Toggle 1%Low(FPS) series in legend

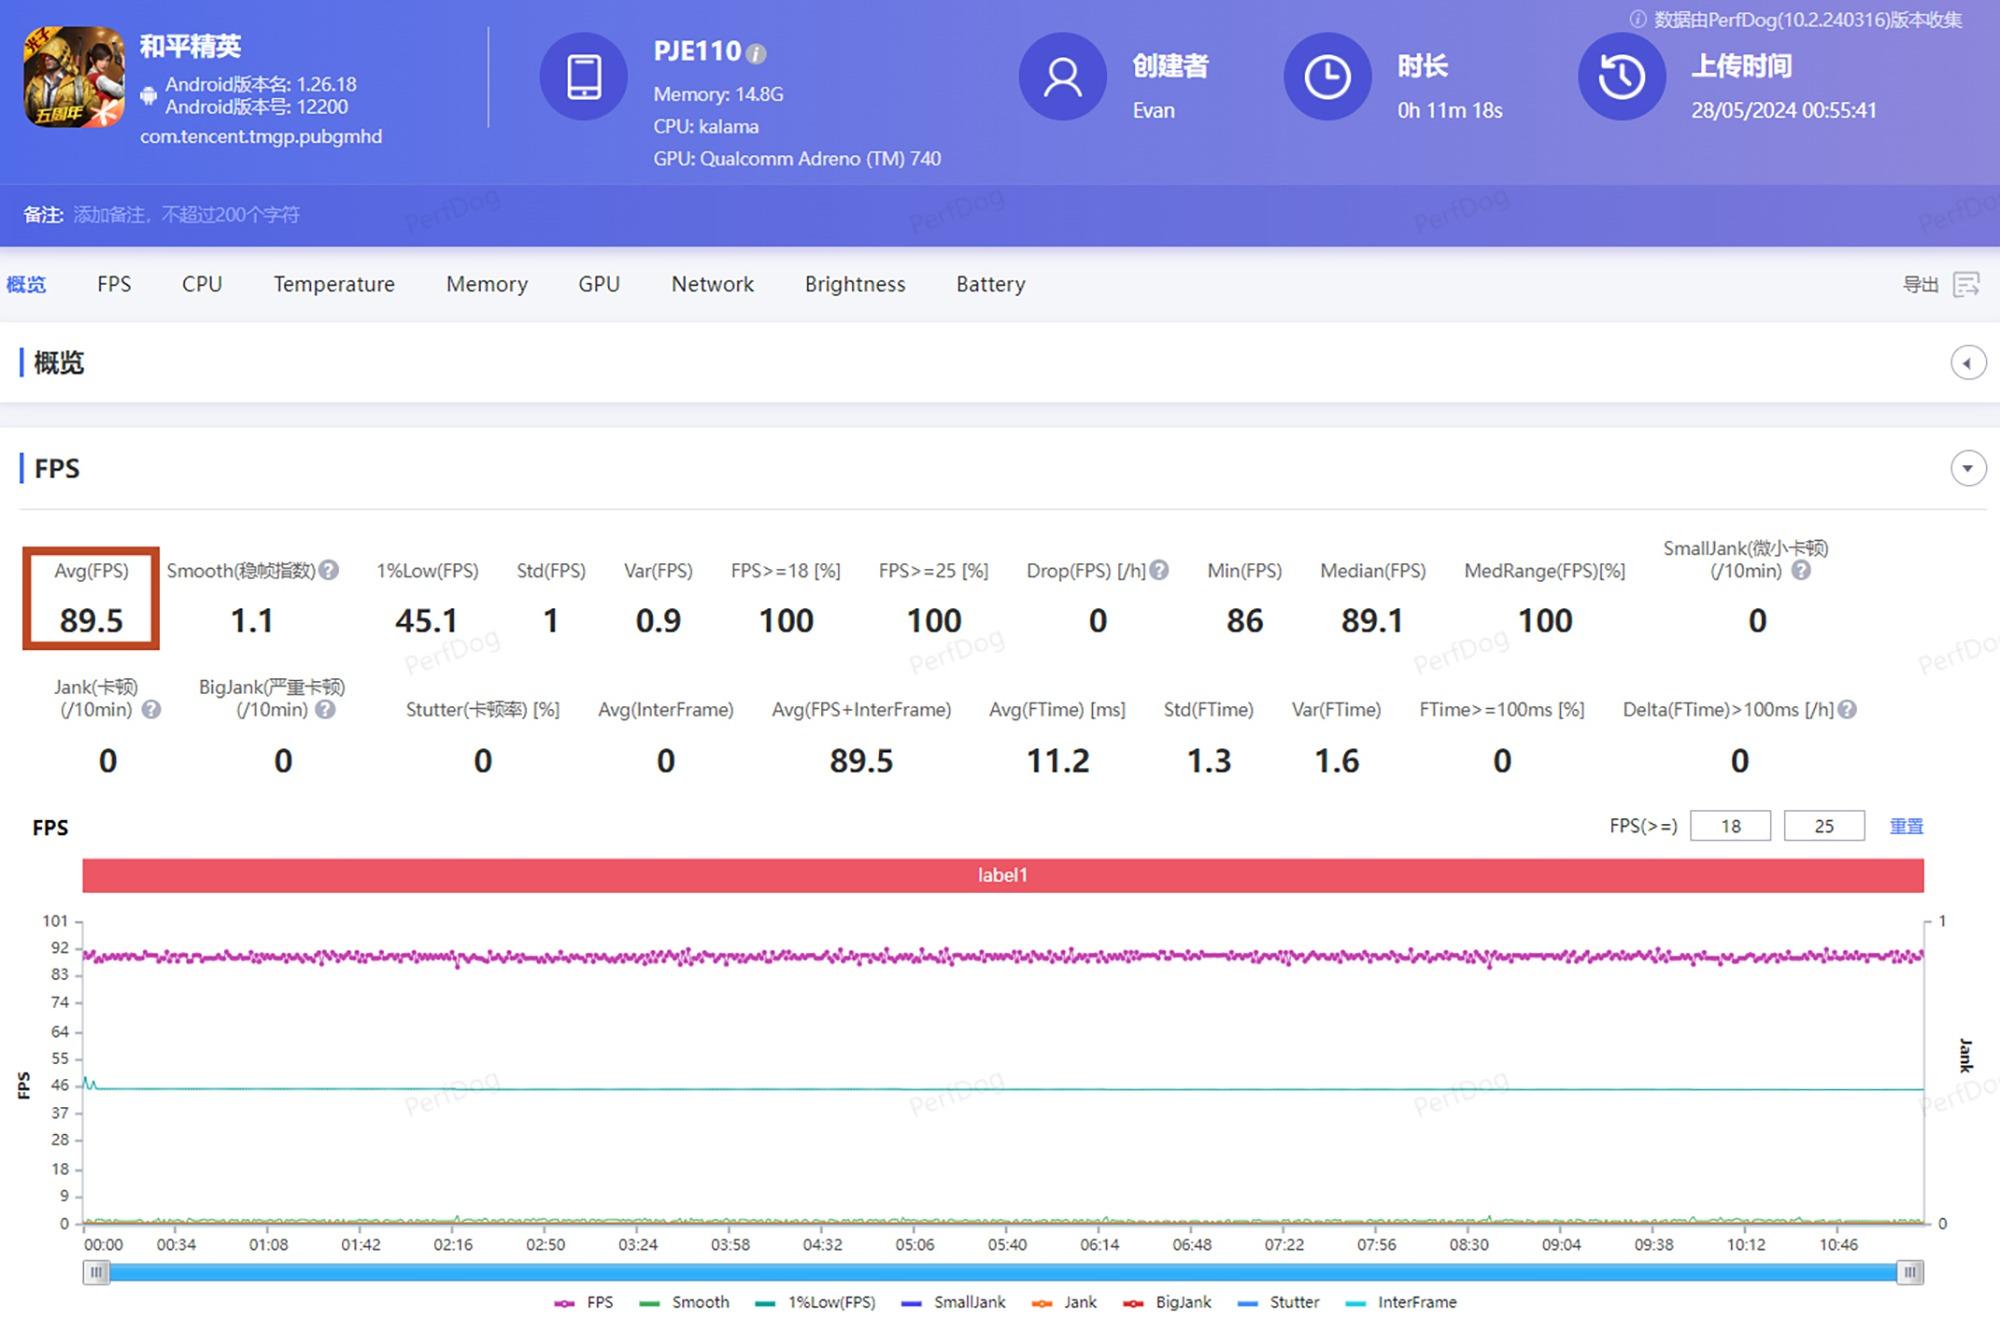point(818,1302)
